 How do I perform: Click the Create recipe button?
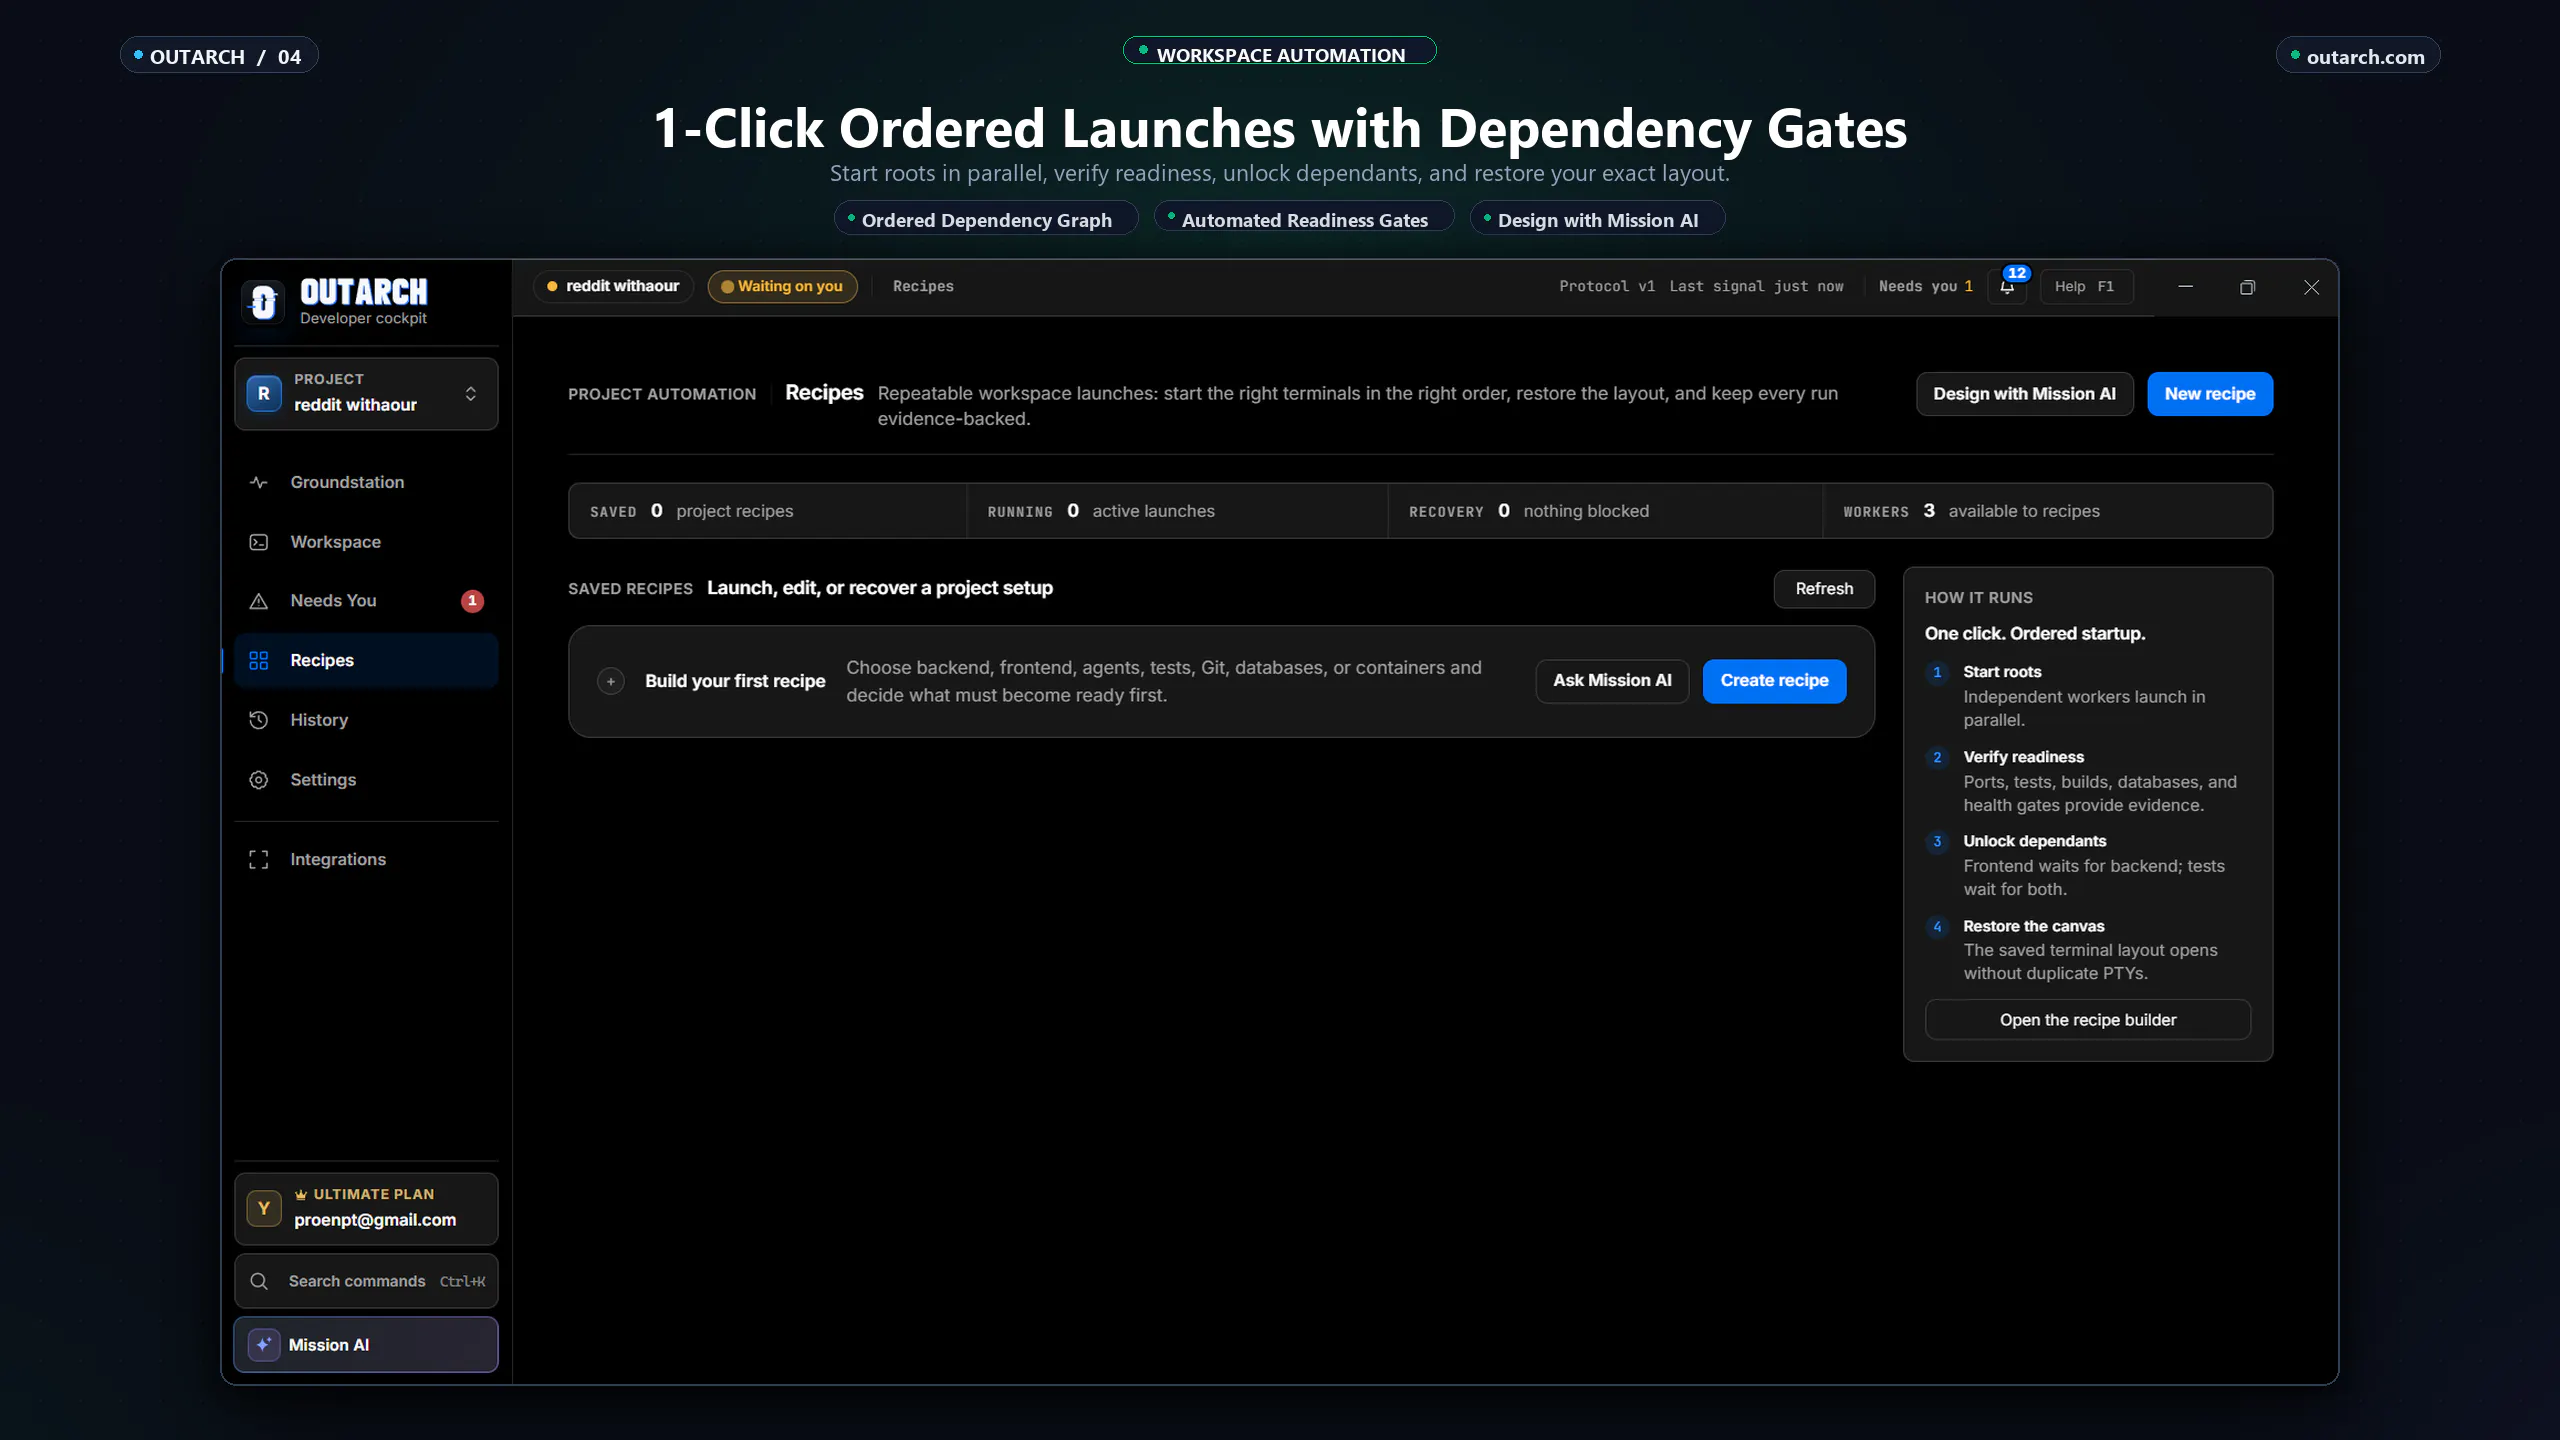(1774, 681)
